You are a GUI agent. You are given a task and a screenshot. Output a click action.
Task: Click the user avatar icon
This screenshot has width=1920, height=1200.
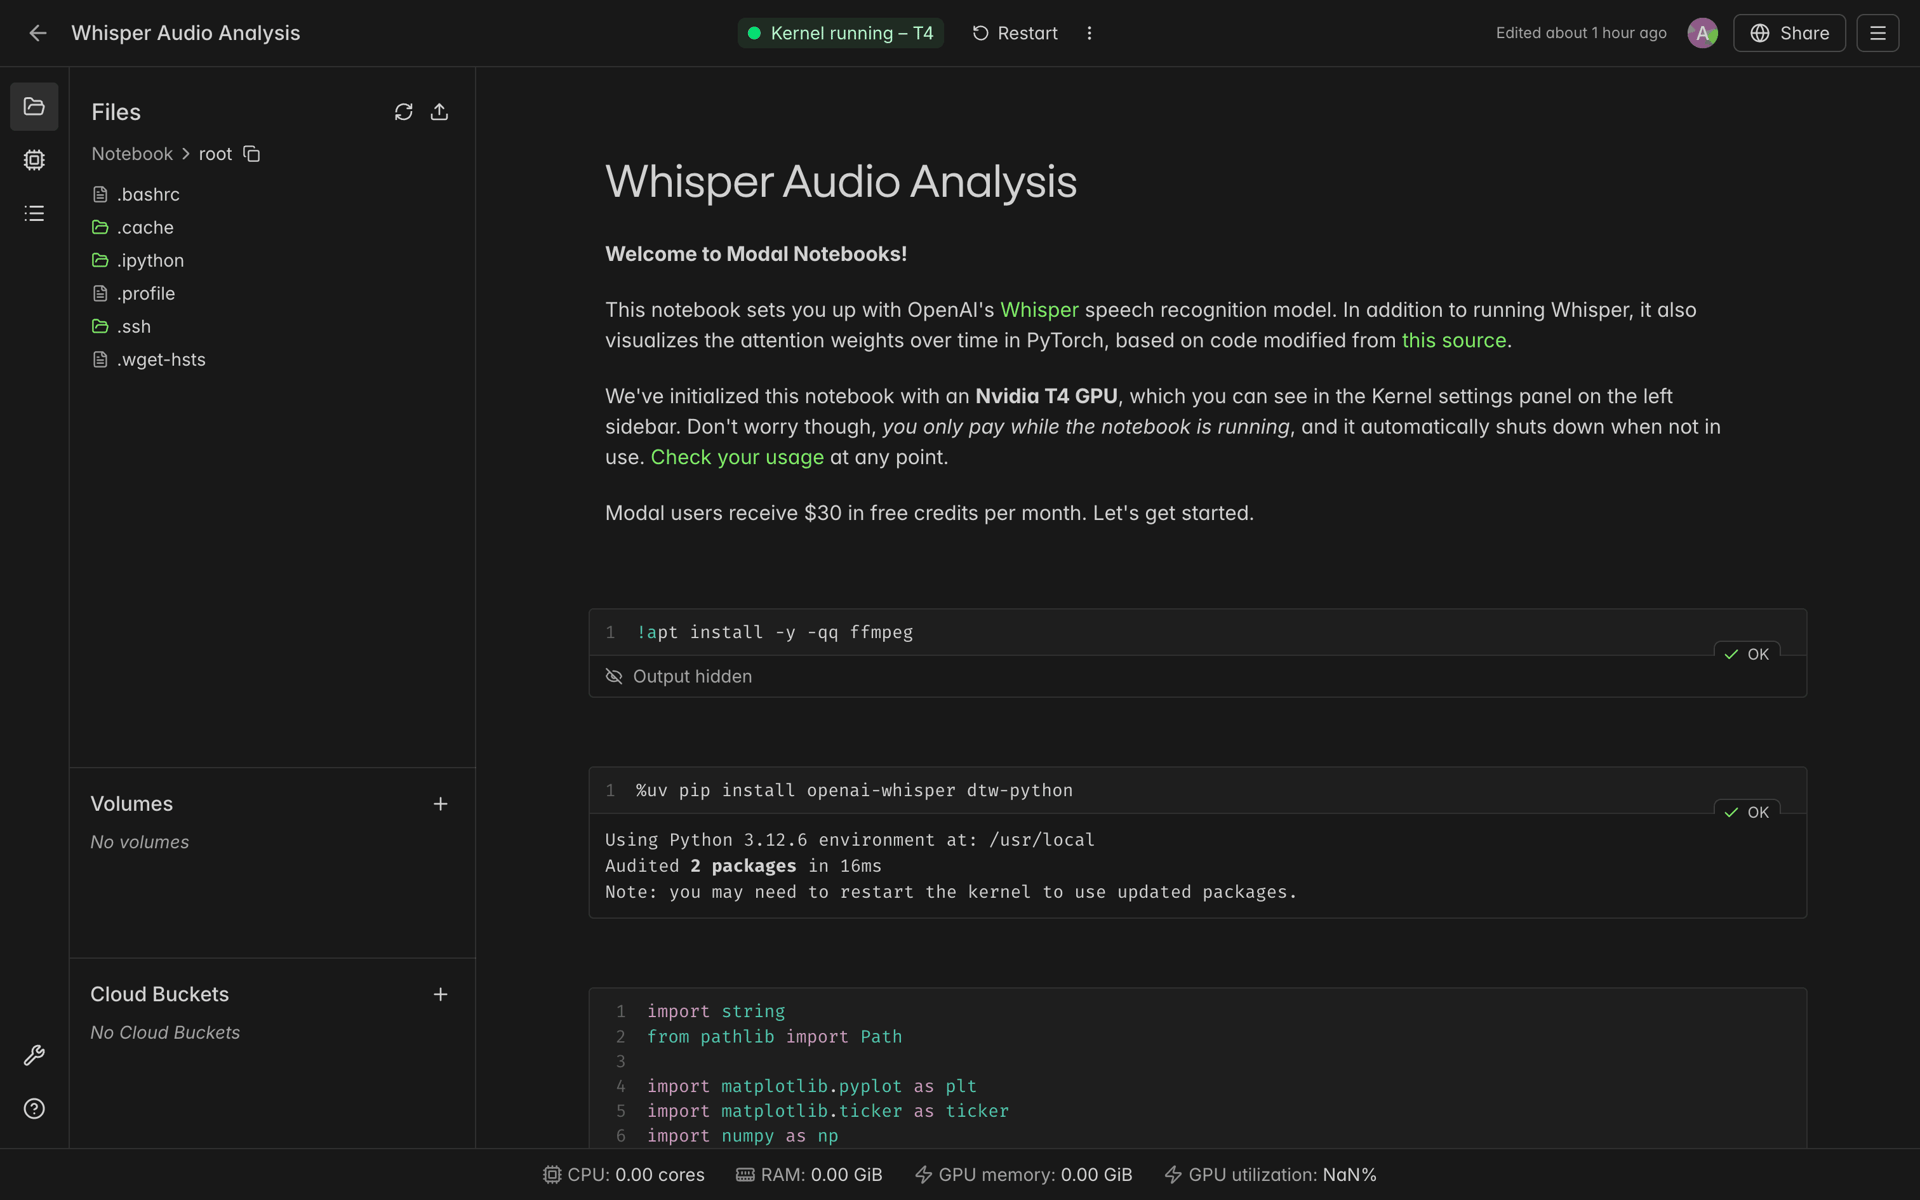tap(1702, 33)
